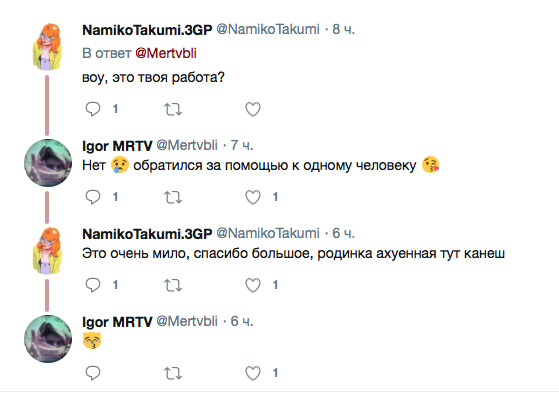Click Igor MRTV avatar on emoji tweet
The width and height of the screenshot is (559, 395).
pyautogui.click(x=48, y=339)
